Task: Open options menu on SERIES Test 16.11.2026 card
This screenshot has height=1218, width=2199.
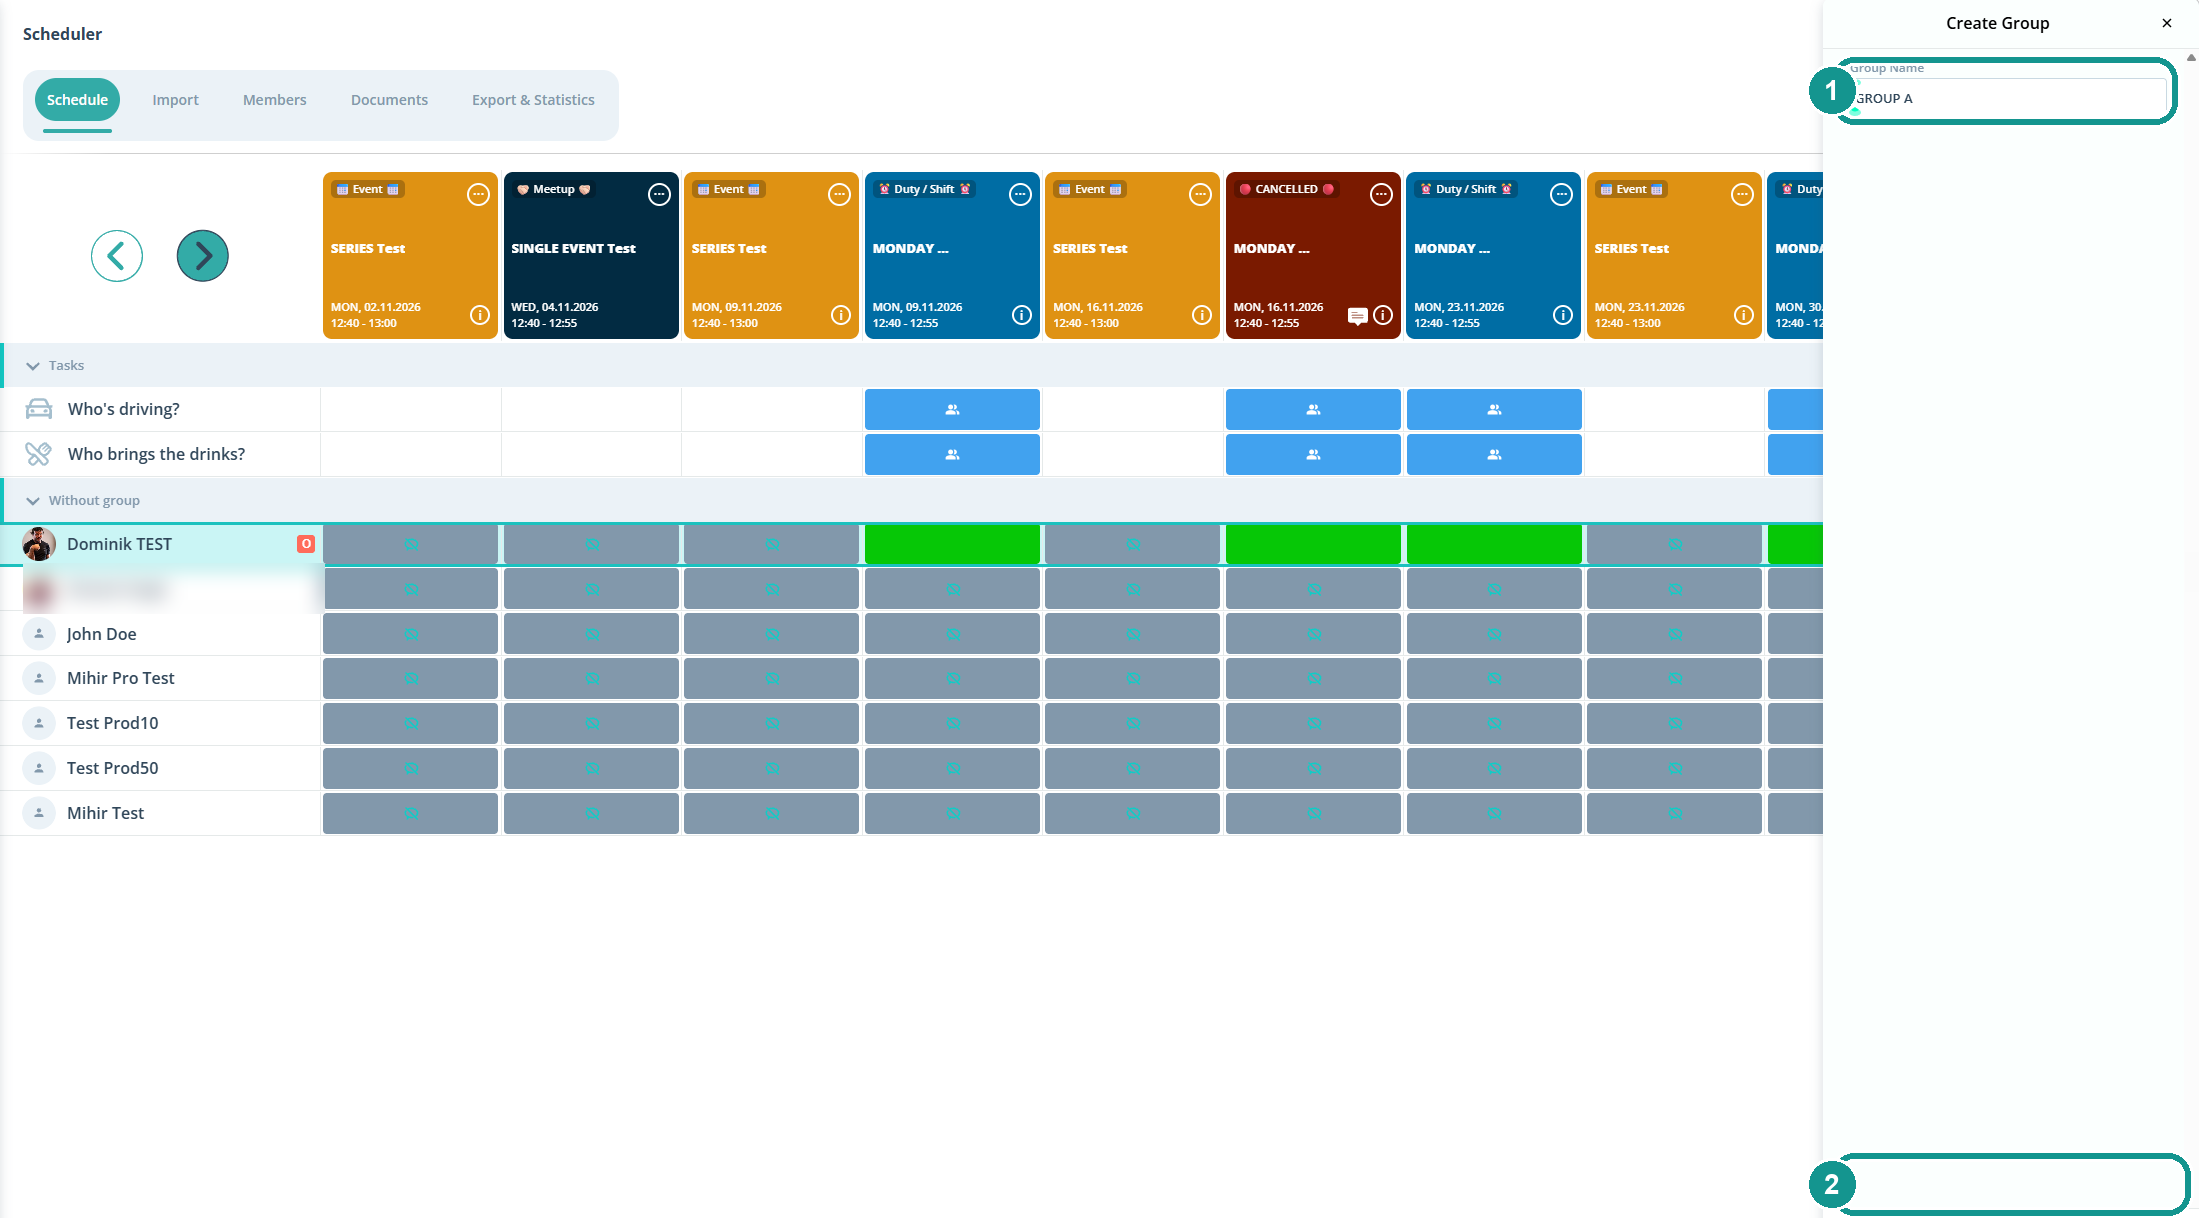Action: [1200, 195]
